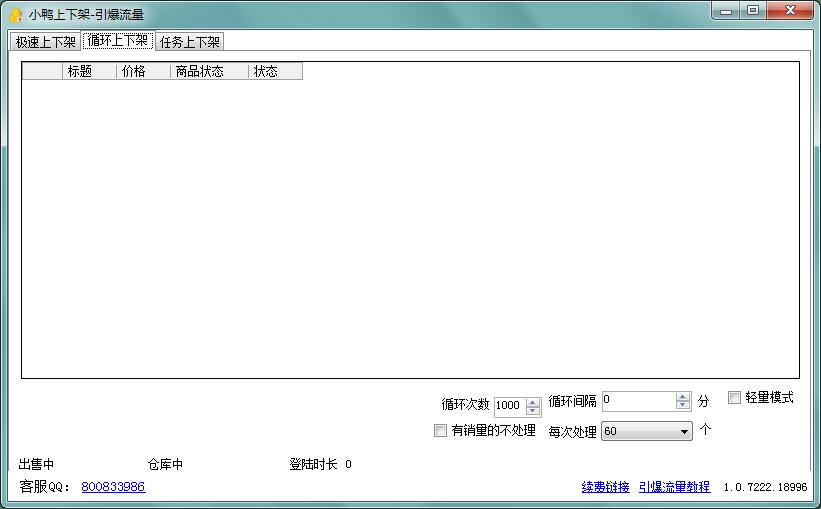Open the 任务上下架 tab

(x=190, y=42)
